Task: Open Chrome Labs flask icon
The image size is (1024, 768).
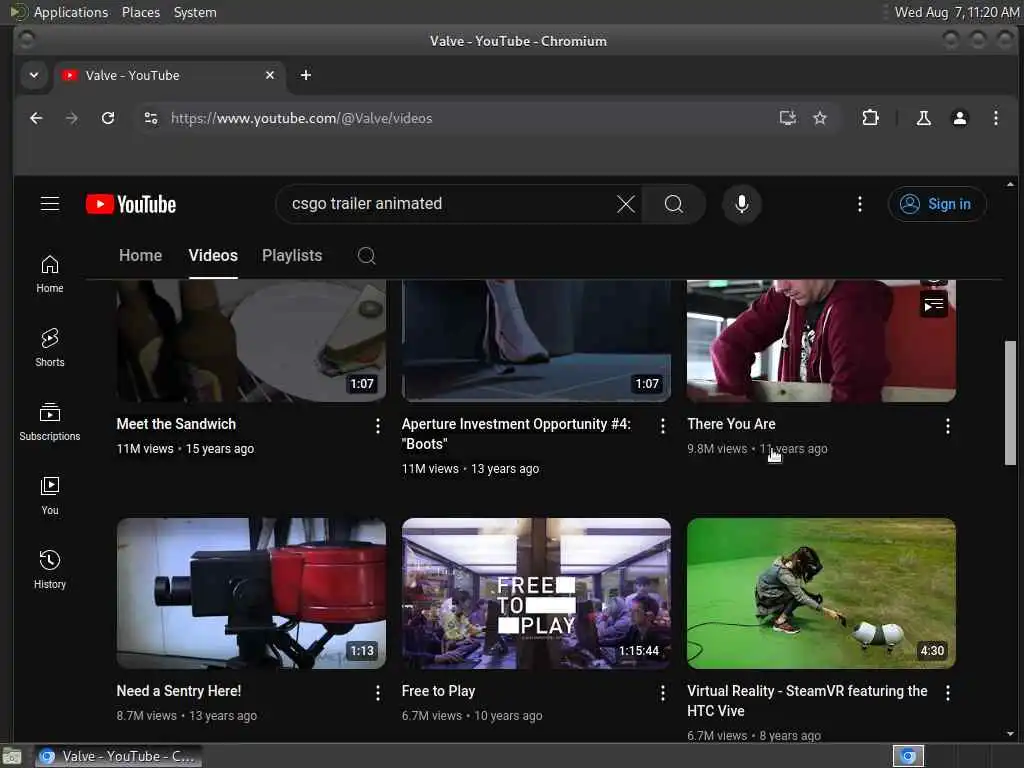Action: 923,118
